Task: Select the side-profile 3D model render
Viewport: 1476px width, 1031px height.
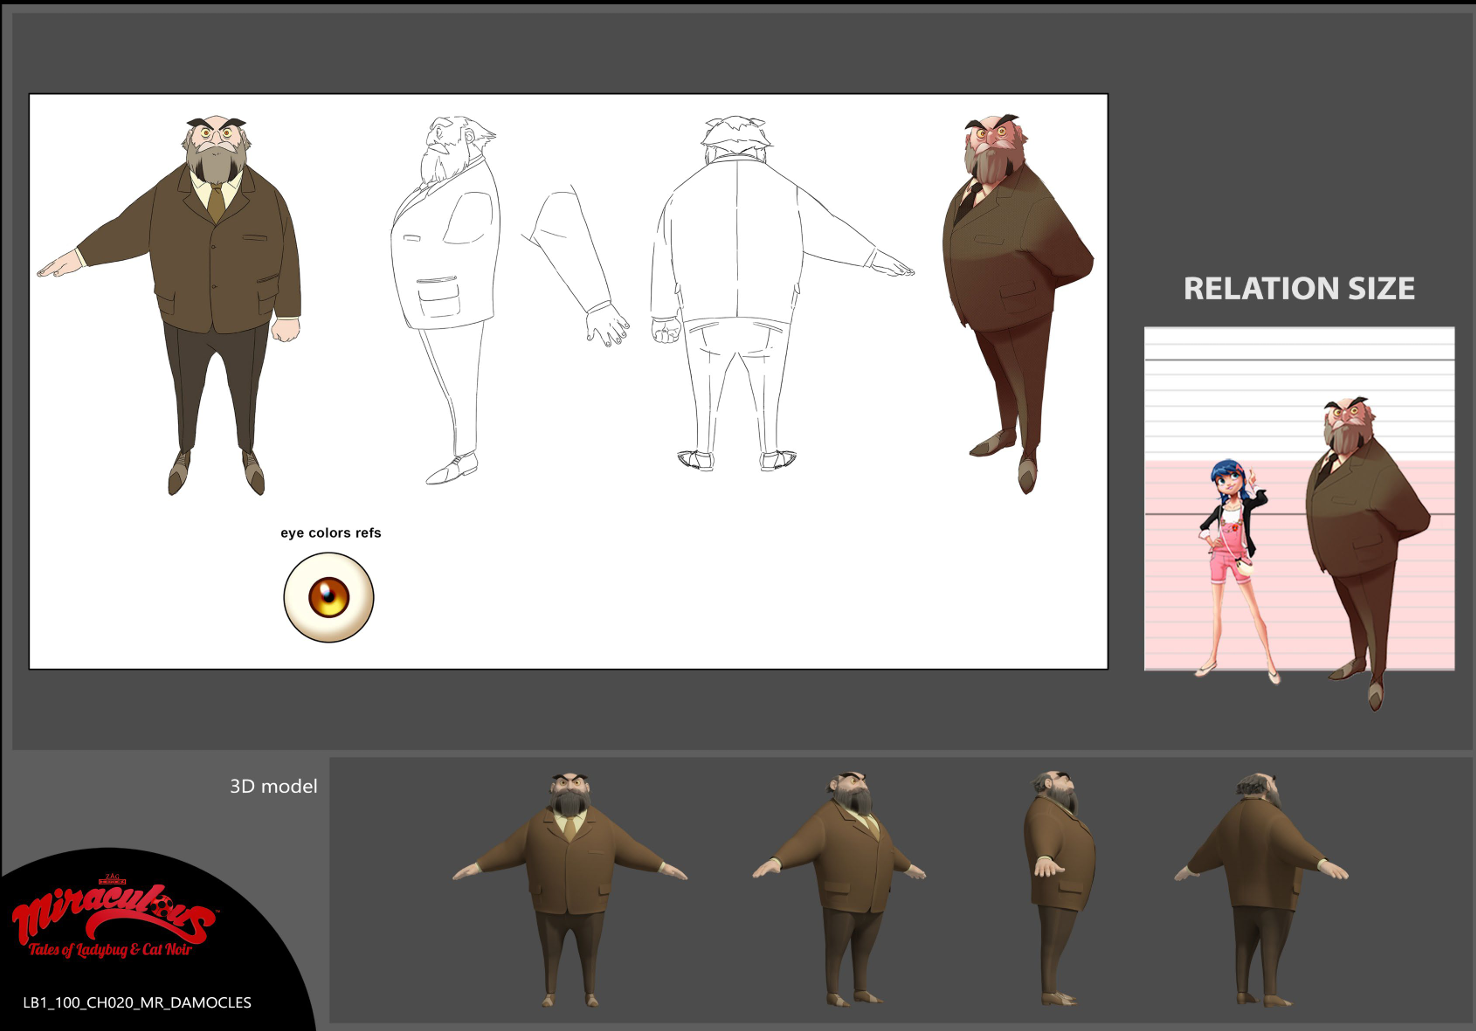Action: (x=1059, y=888)
